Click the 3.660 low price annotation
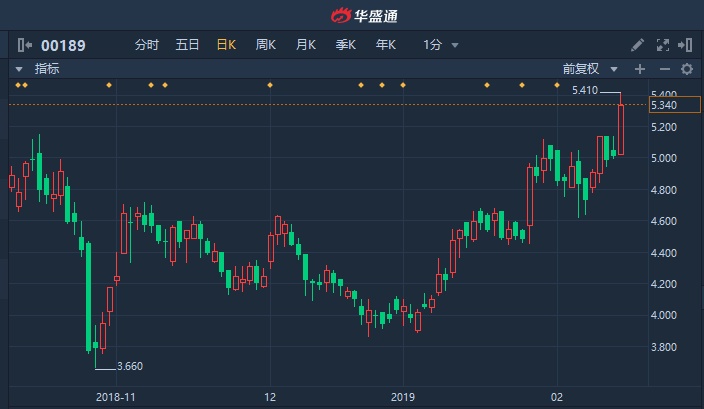The width and height of the screenshot is (704, 409). click(130, 366)
